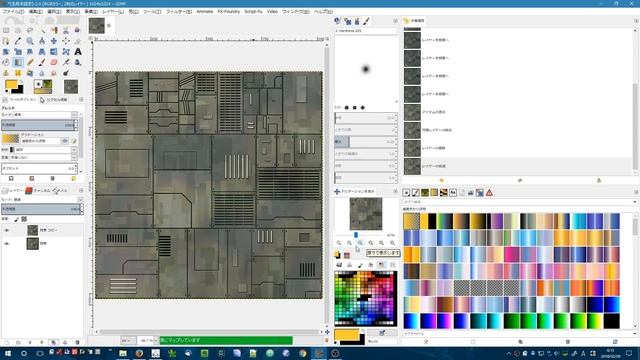The height and width of the screenshot is (360, 640).
Task: Click the navigation zoom slider handle
Action: (x=356, y=235)
